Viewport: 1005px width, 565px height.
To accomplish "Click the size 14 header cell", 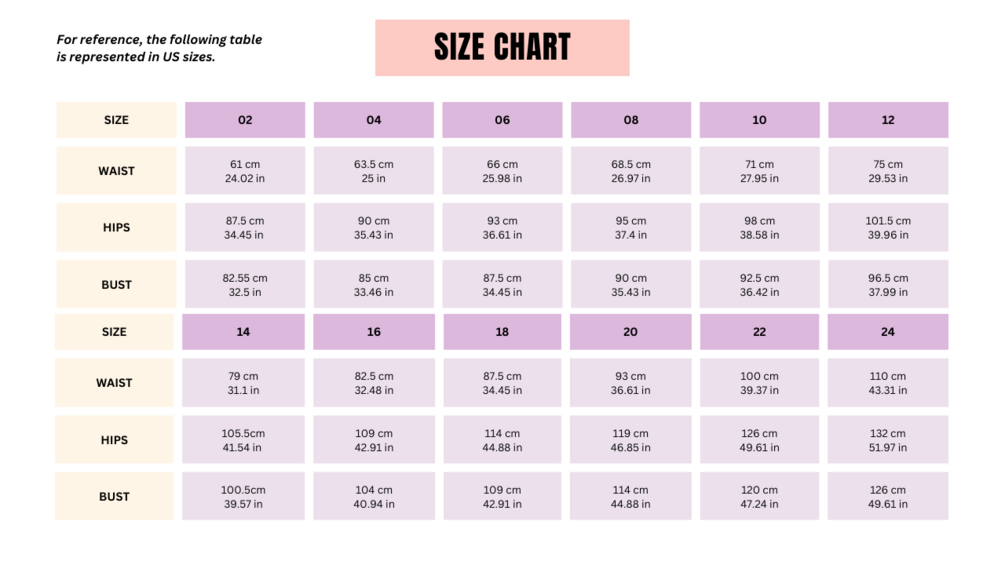I will [243, 332].
